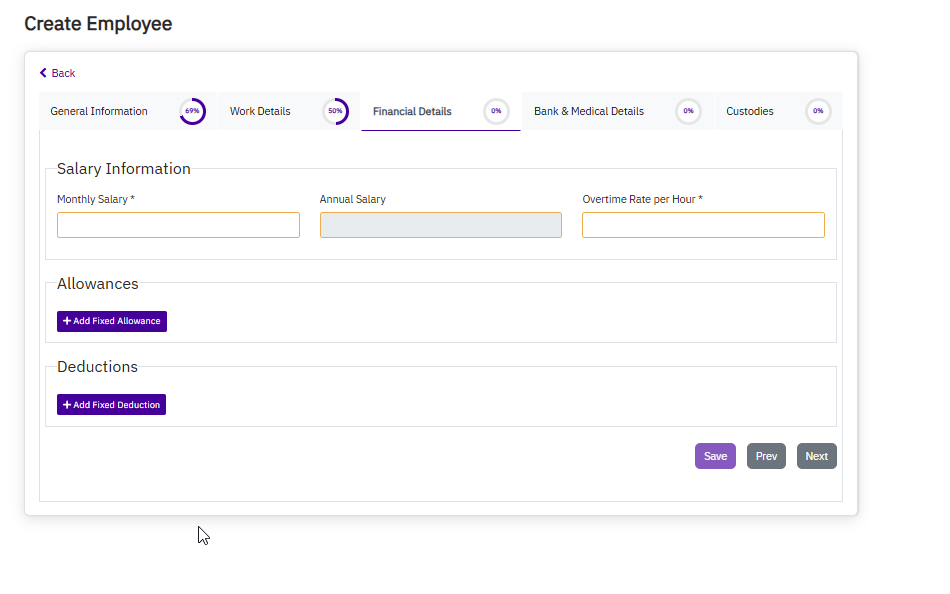Click the greyed-out Annual Salary field
The height and width of the screenshot is (594, 950).
[x=441, y=225]
